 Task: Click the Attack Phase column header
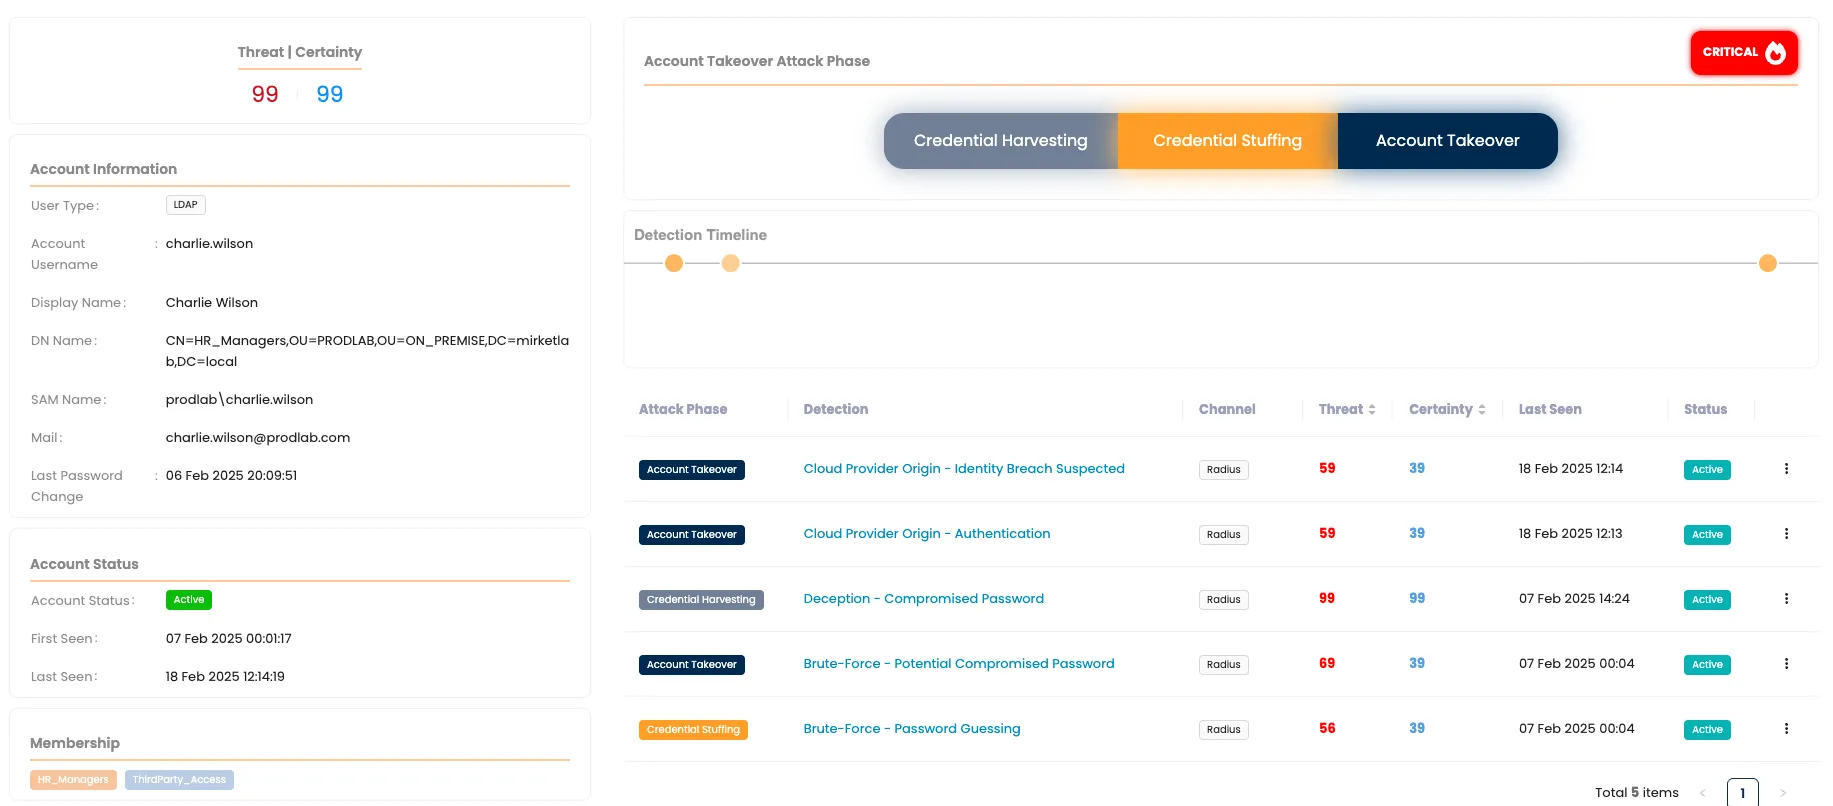(683, 409)
